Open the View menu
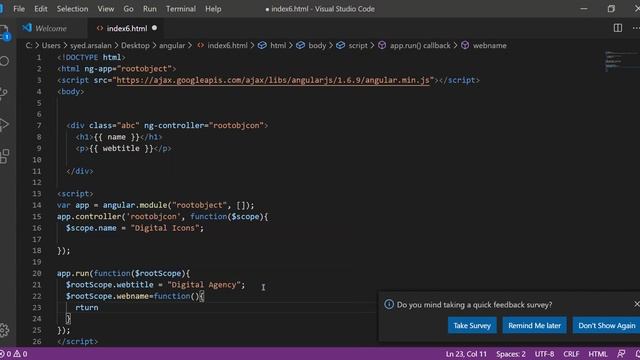 tap(106, 9)
